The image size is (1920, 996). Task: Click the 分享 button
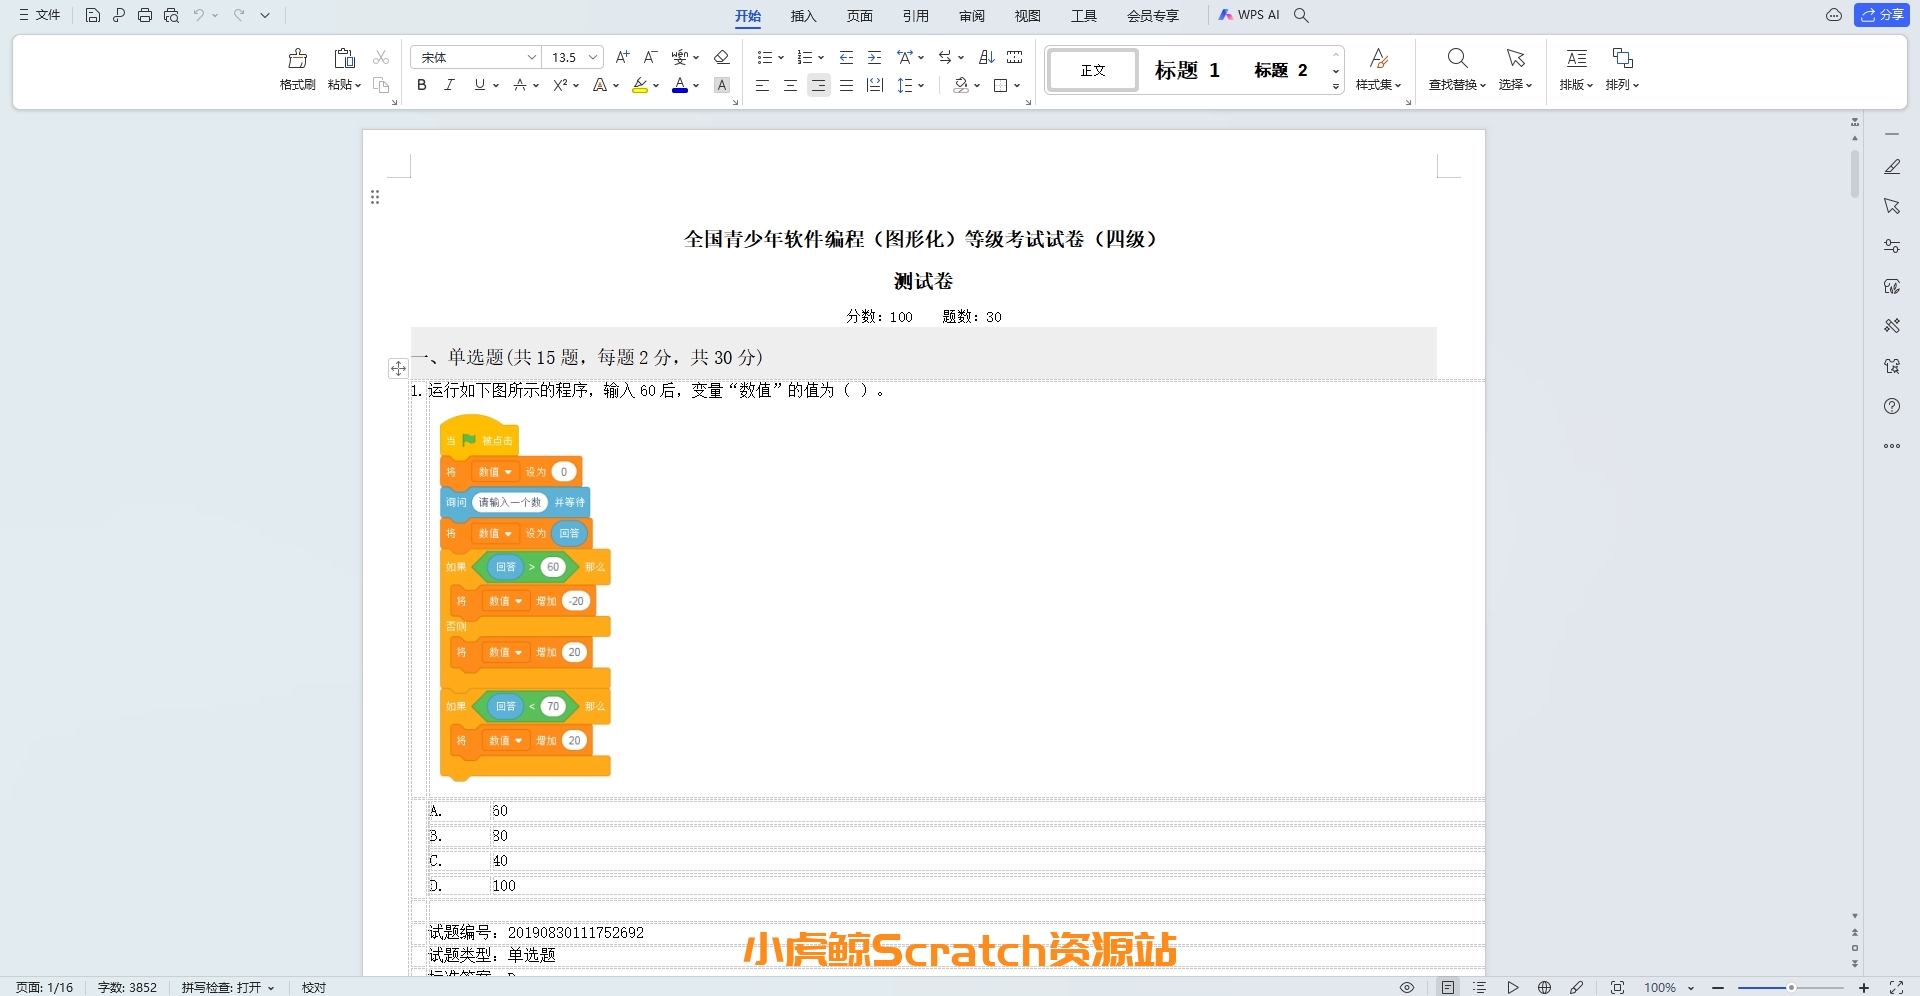[x=1884, y=15]
